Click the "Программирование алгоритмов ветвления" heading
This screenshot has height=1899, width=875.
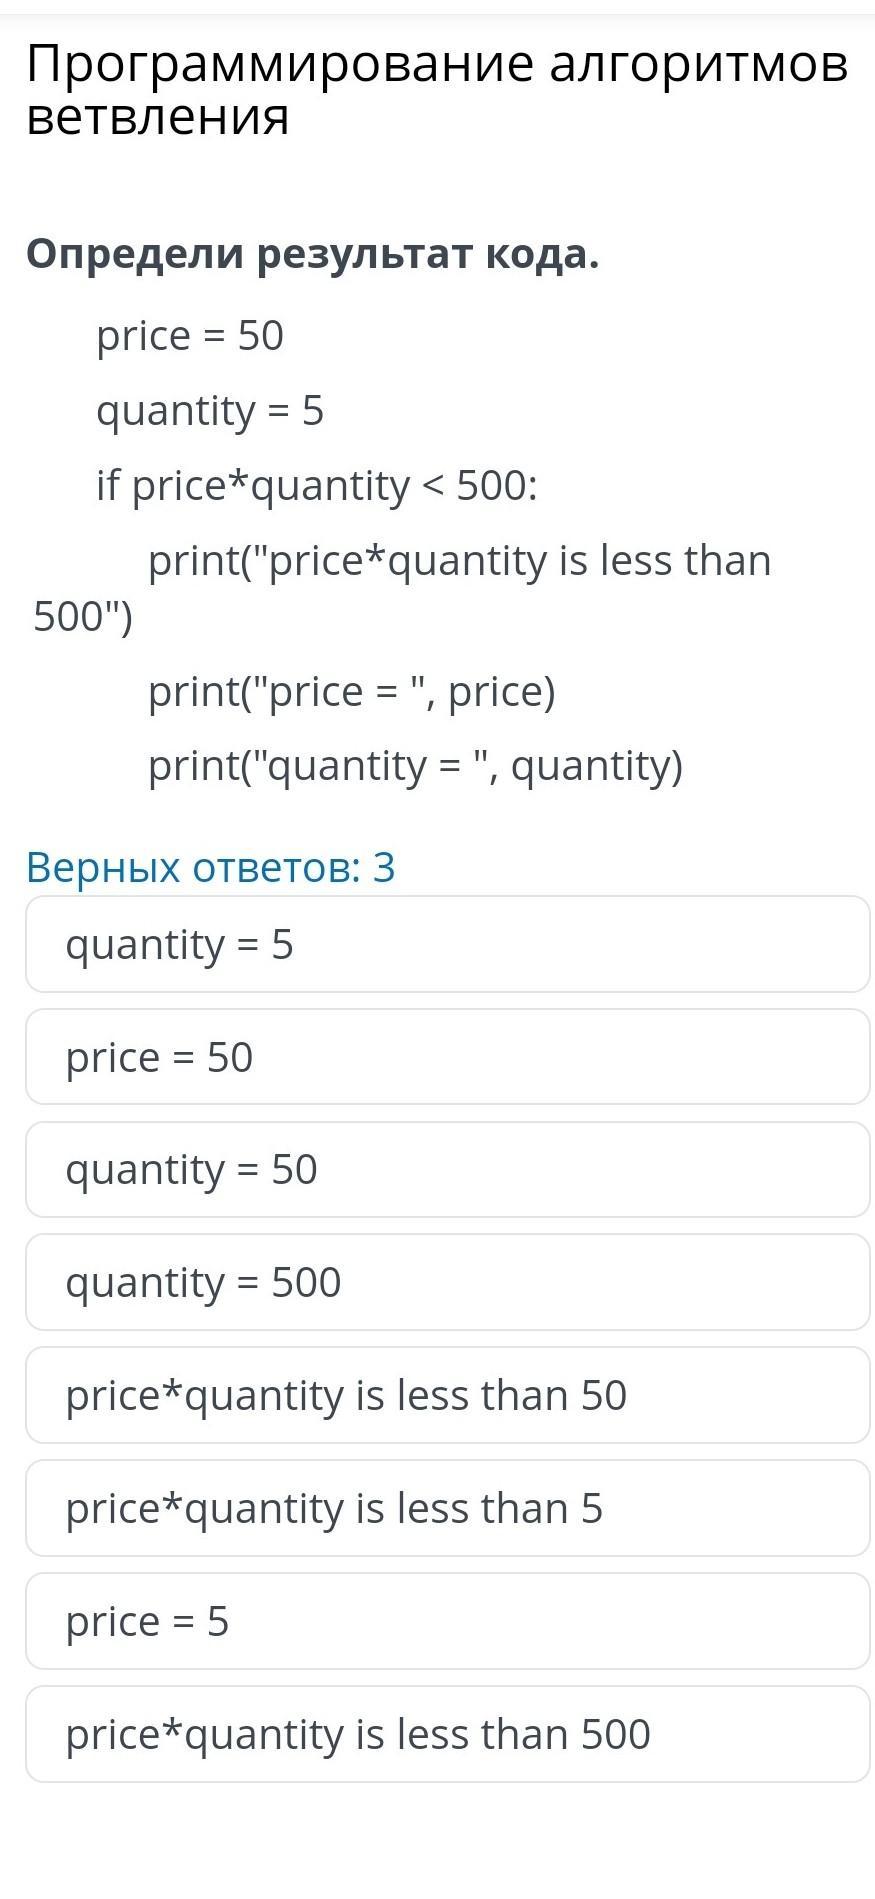click(x=437, y=91)
